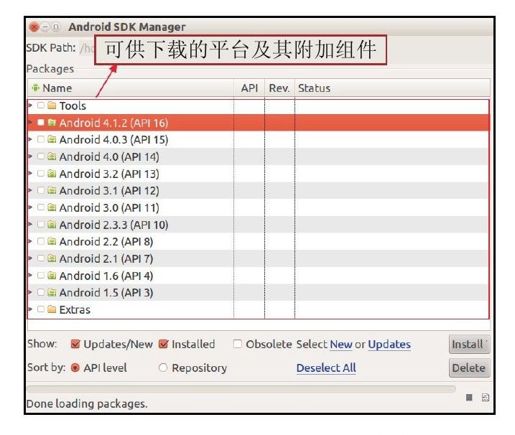Expand the Android 2.1 (API 7) node
This screenshot has width=515, height=435.
(30, 258)
